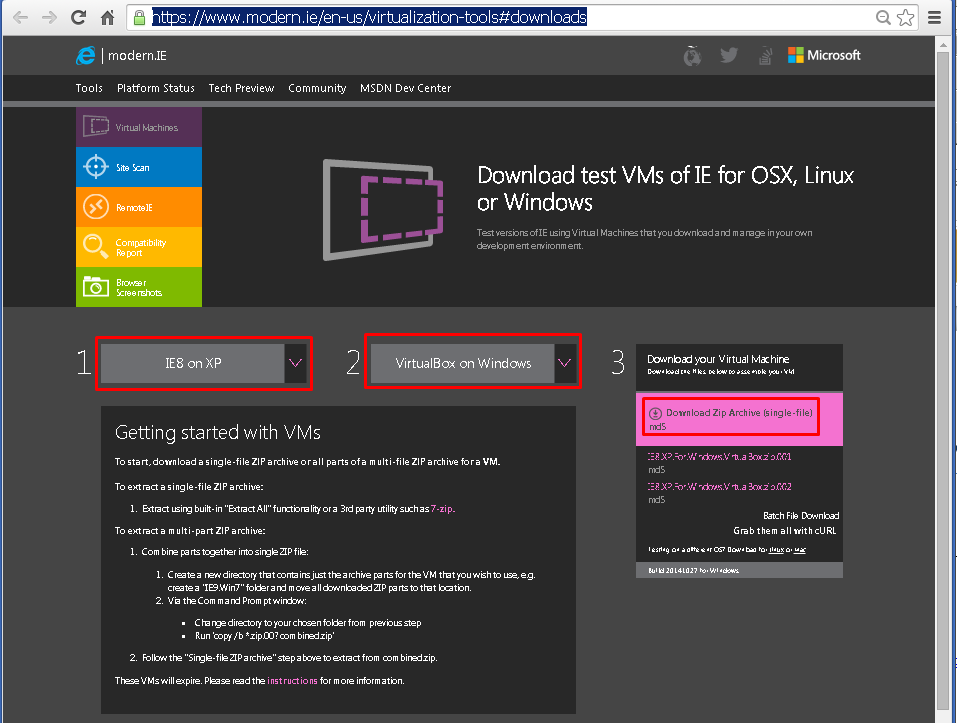The width and height of the screenshot is (957, 723).
Task: Click md5 link under zip.002 file
Action: tap(657, 500)
